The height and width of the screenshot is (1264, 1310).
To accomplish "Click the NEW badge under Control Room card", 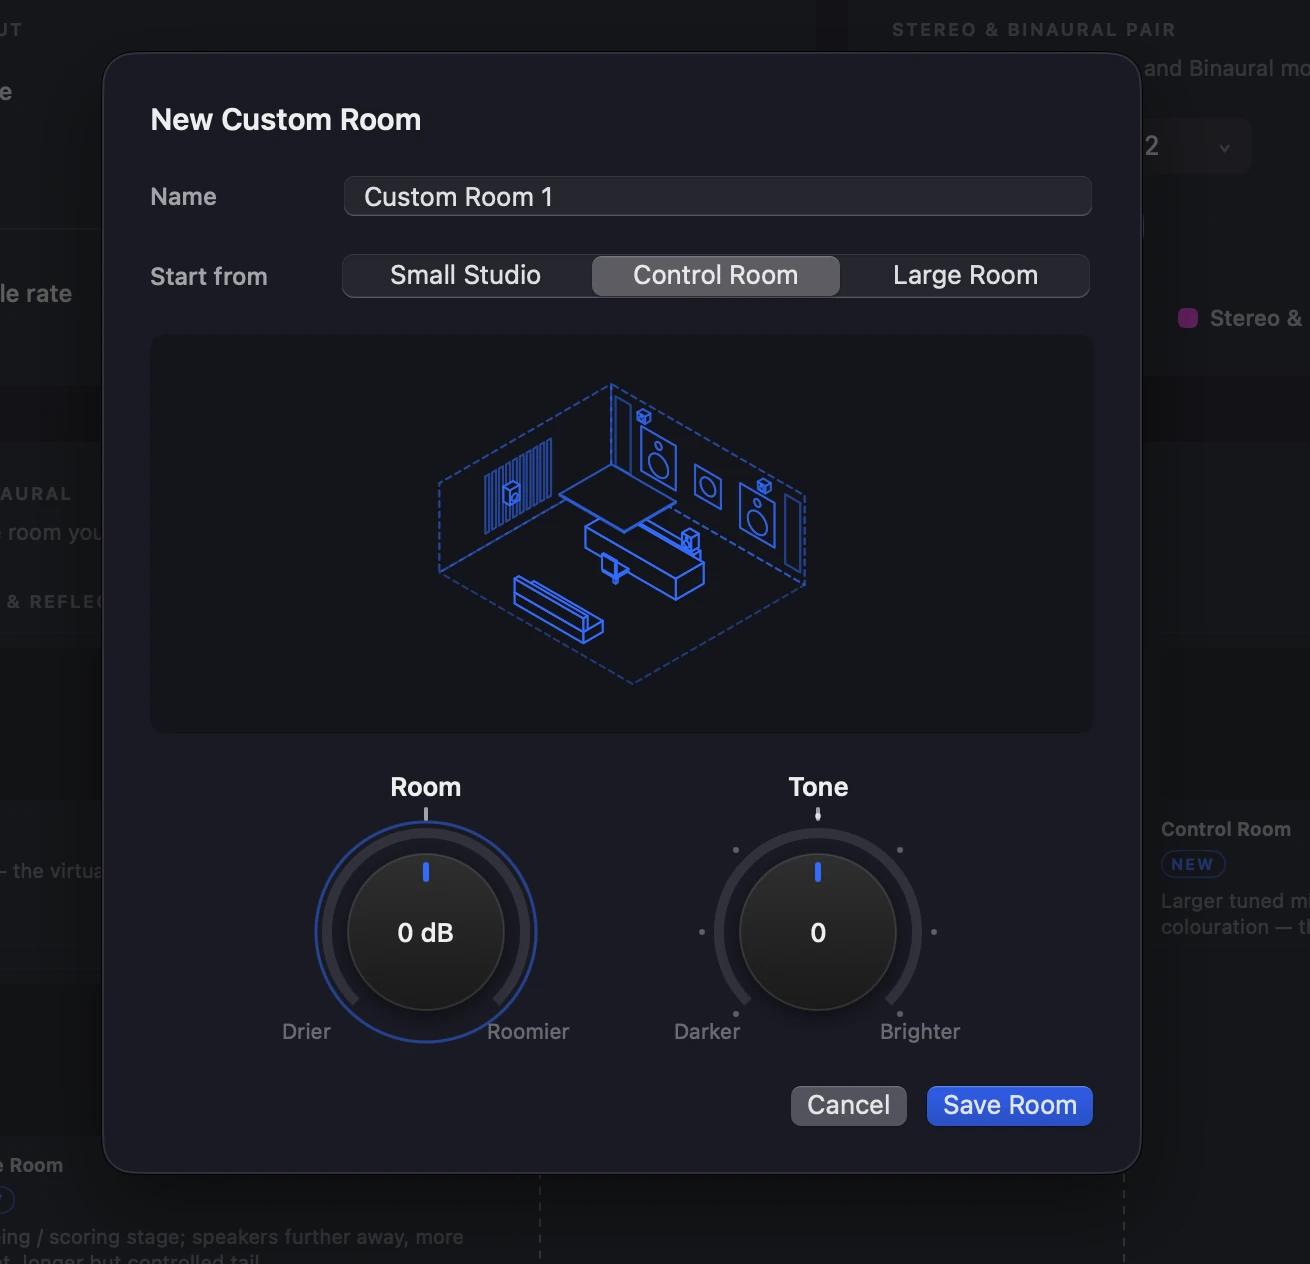I will pyautogui.click(x=1193, y=864).
